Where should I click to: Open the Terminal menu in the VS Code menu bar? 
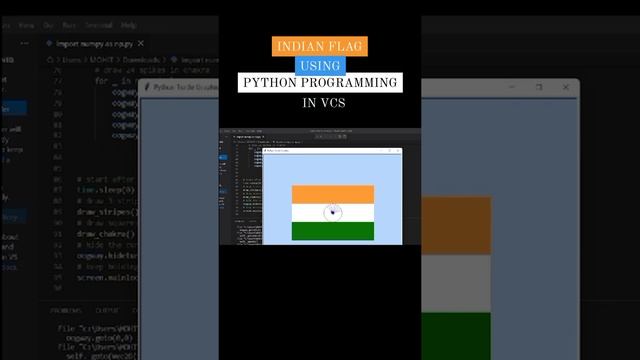click(98, 25)
